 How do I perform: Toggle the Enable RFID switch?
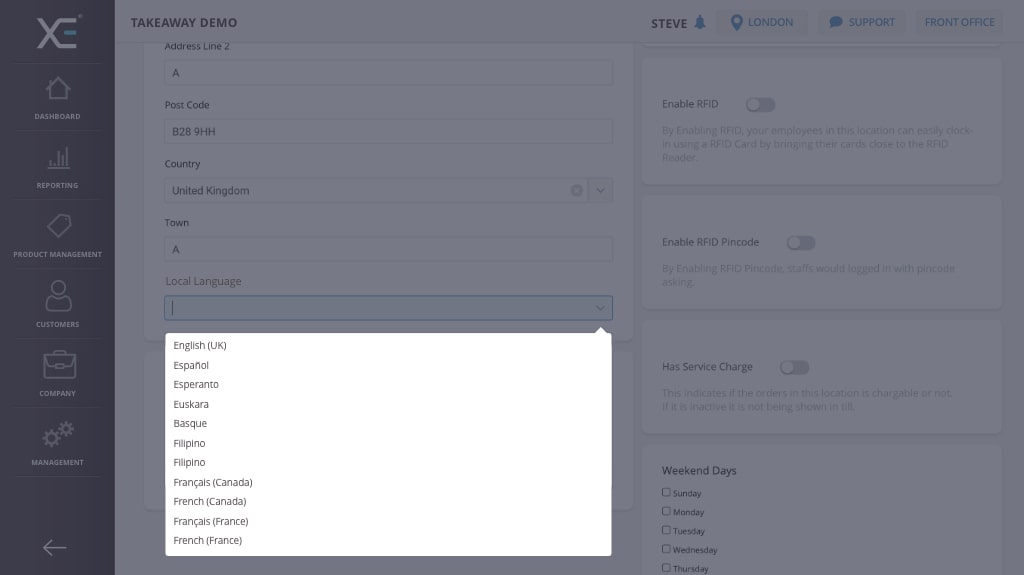click(760, 104)
